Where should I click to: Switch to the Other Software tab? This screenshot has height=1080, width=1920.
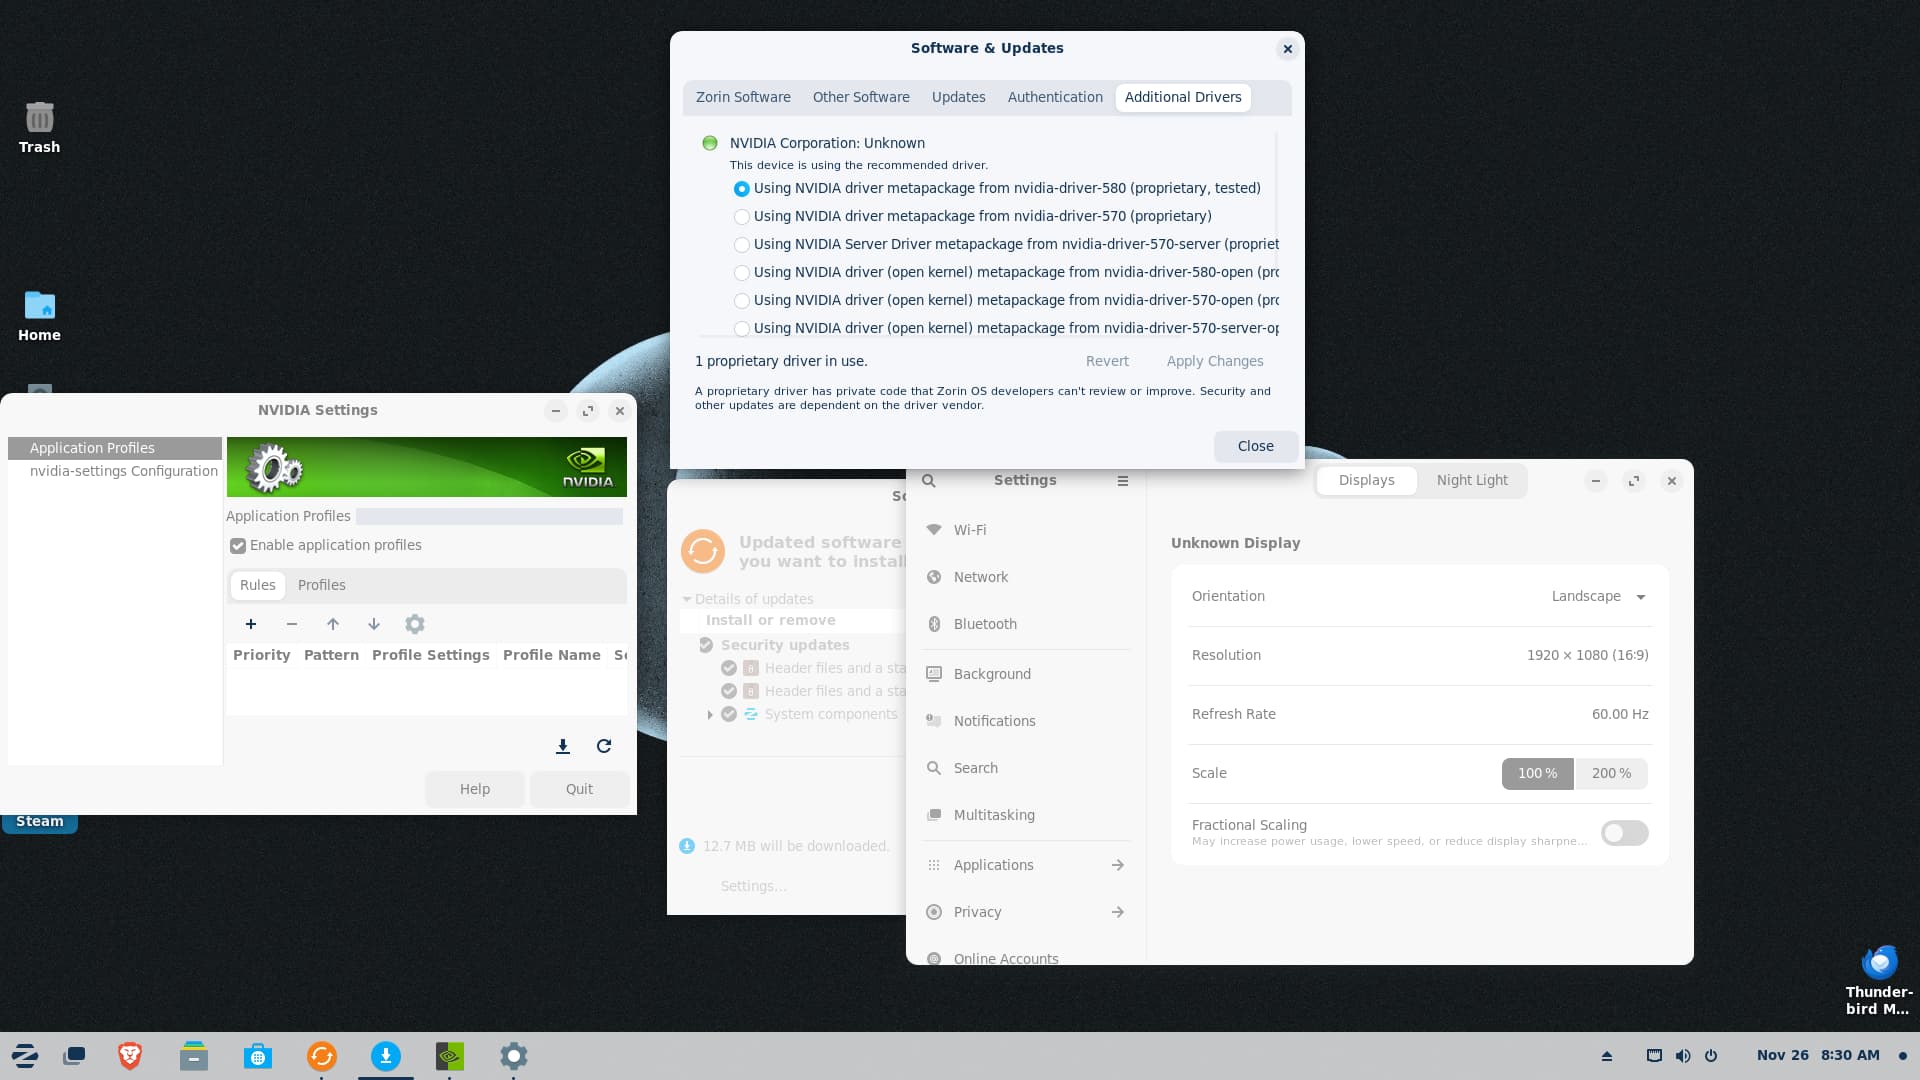click(861, 97)
